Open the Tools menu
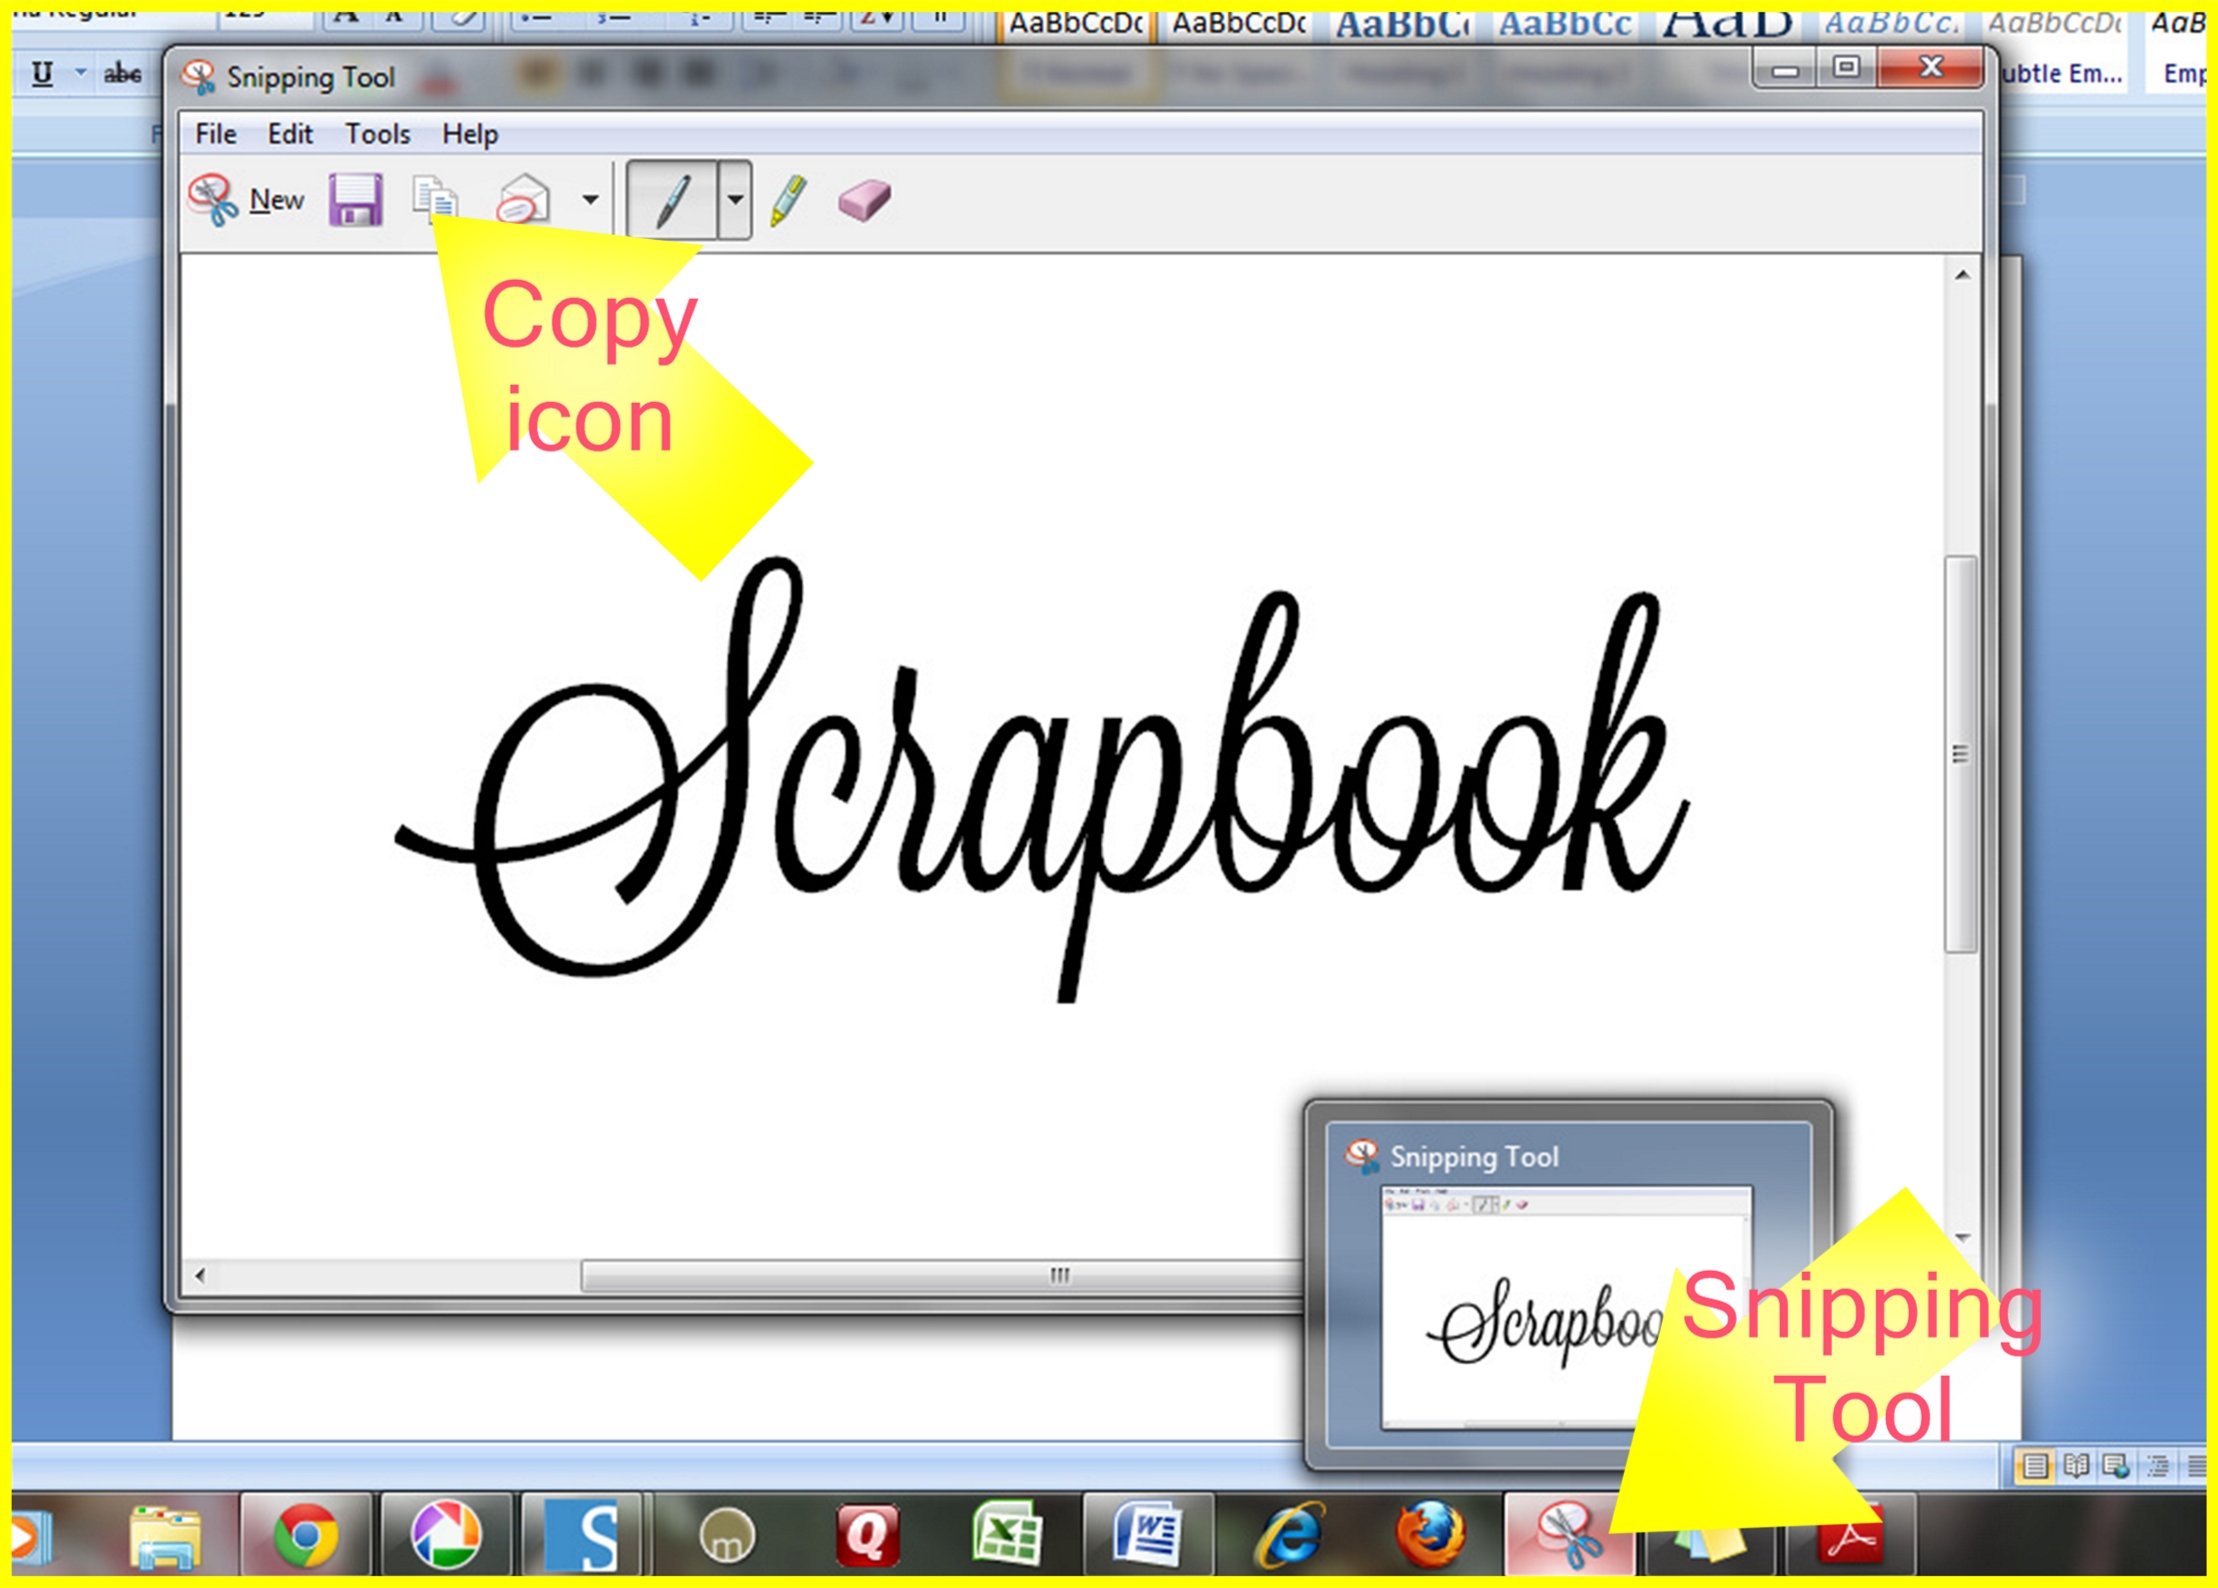This screenshot has height=1588, width=2218. tap(377, 134)
